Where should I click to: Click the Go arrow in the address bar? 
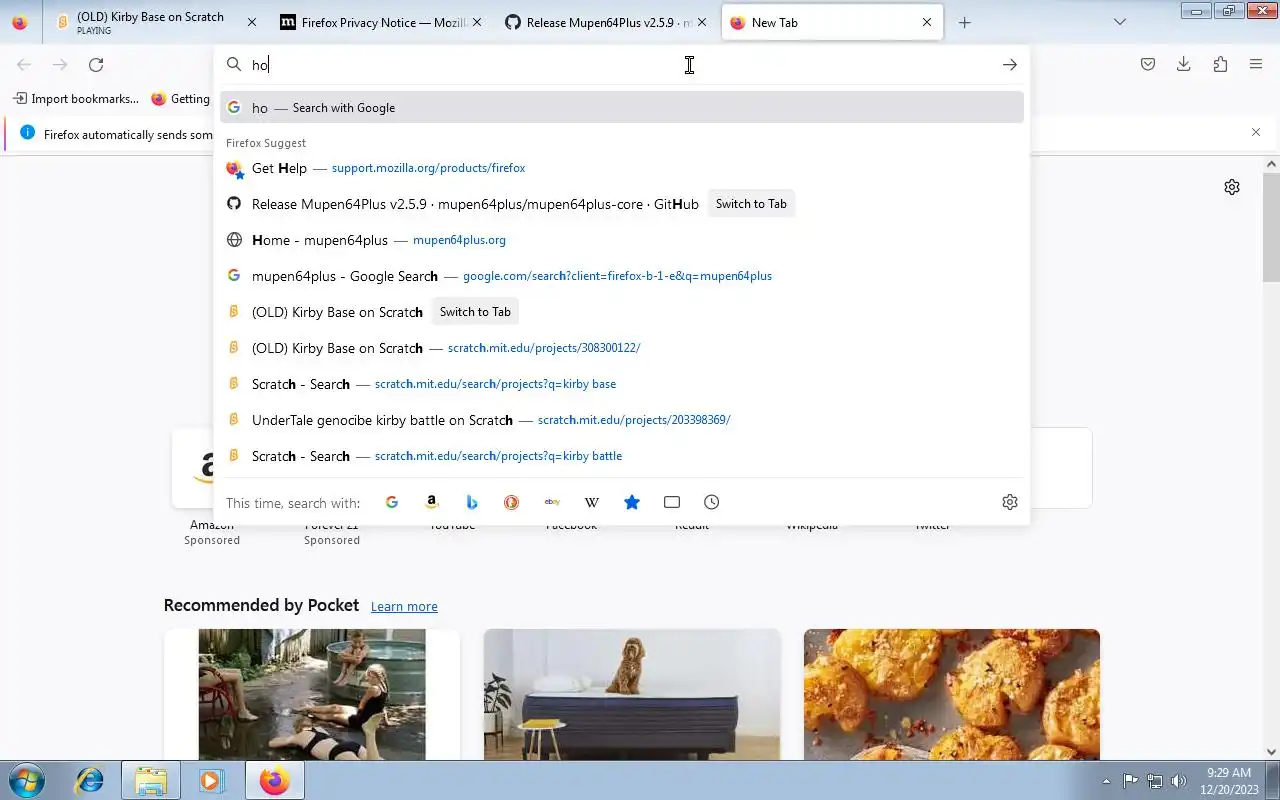(x=1010, y=65)
